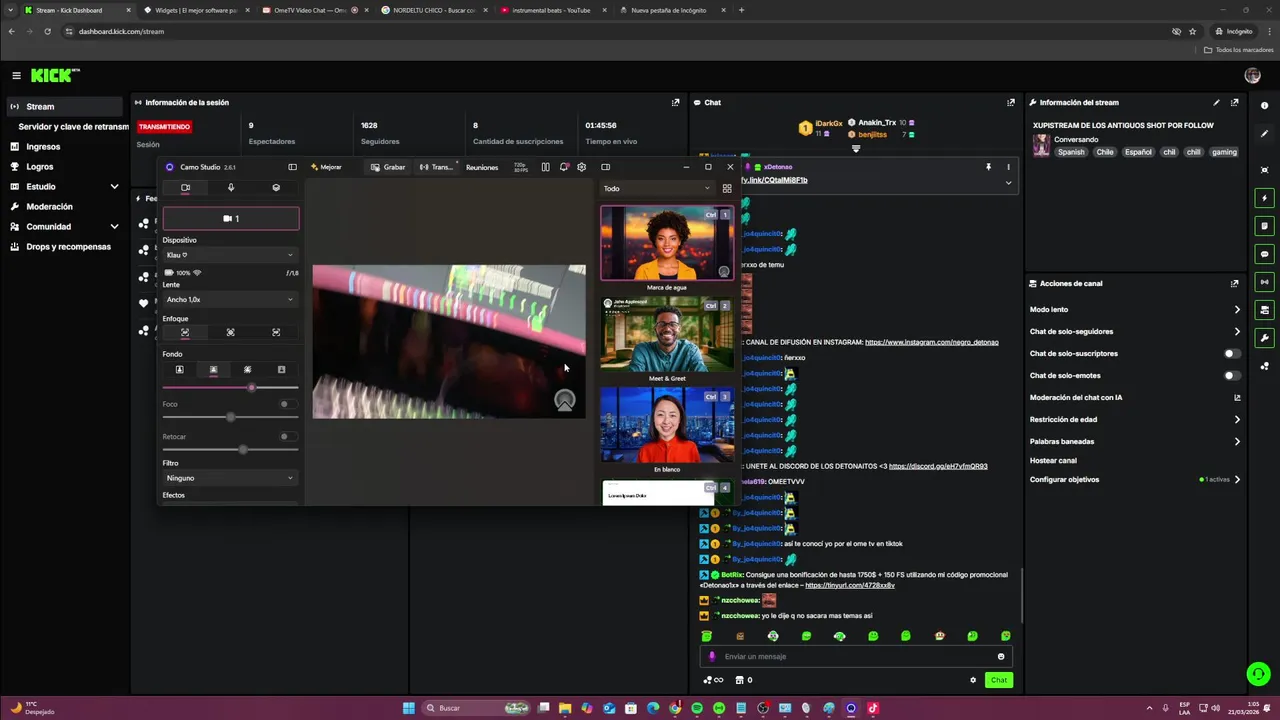Viewport: 1280px width, 720px height.
Task: Open Logros in Kick sidebar
Action: pyautogui.click(x=66, y=167)
